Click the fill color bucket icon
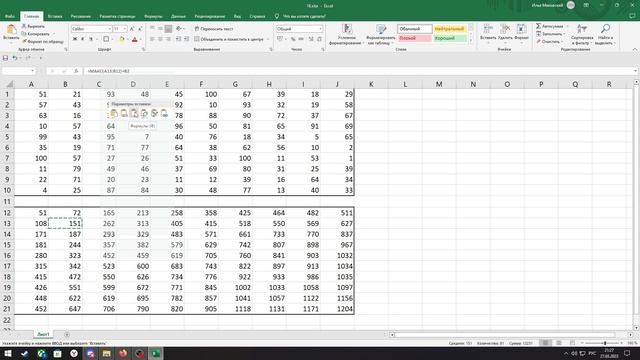The image size is (640, 360). pos(121,39)
